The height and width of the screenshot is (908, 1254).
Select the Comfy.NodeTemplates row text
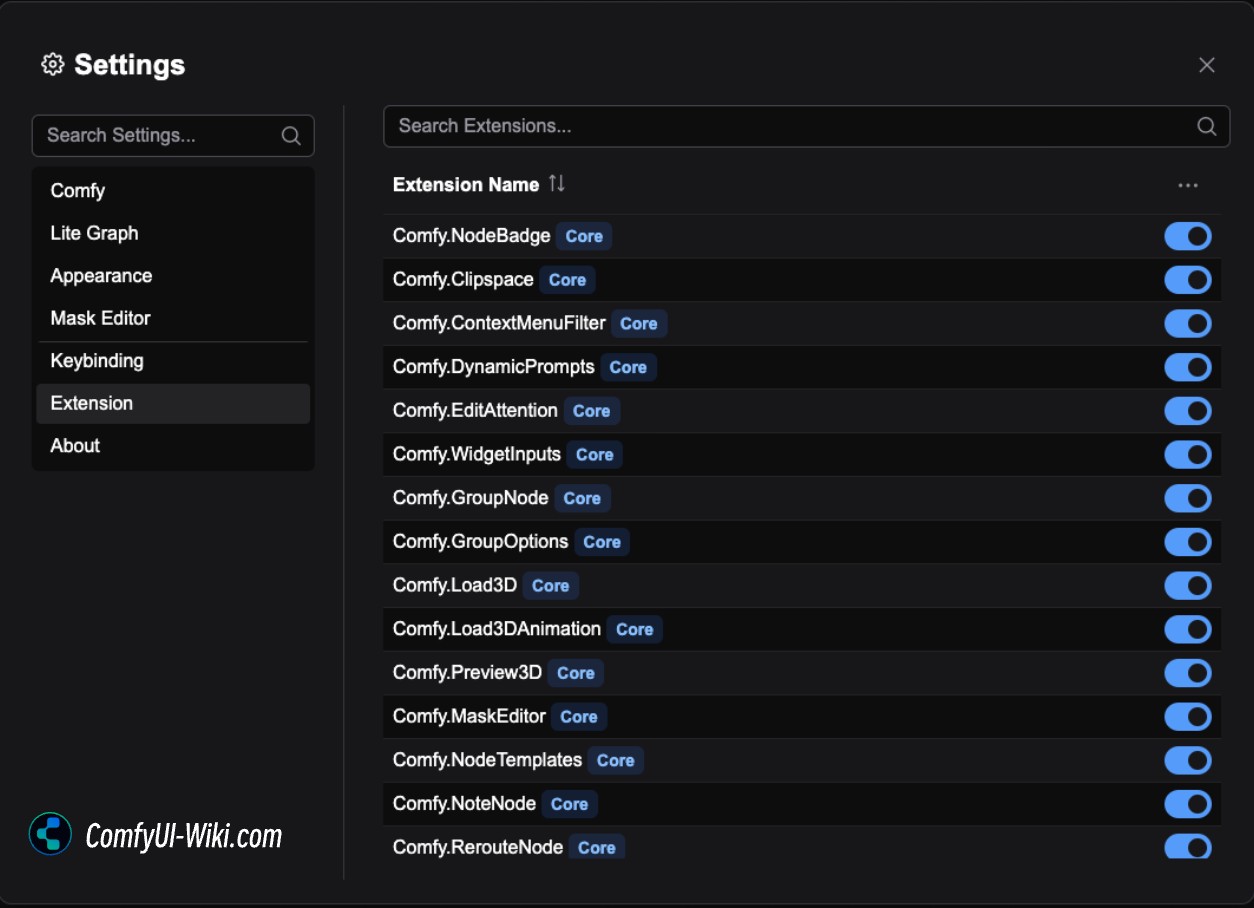487,760
